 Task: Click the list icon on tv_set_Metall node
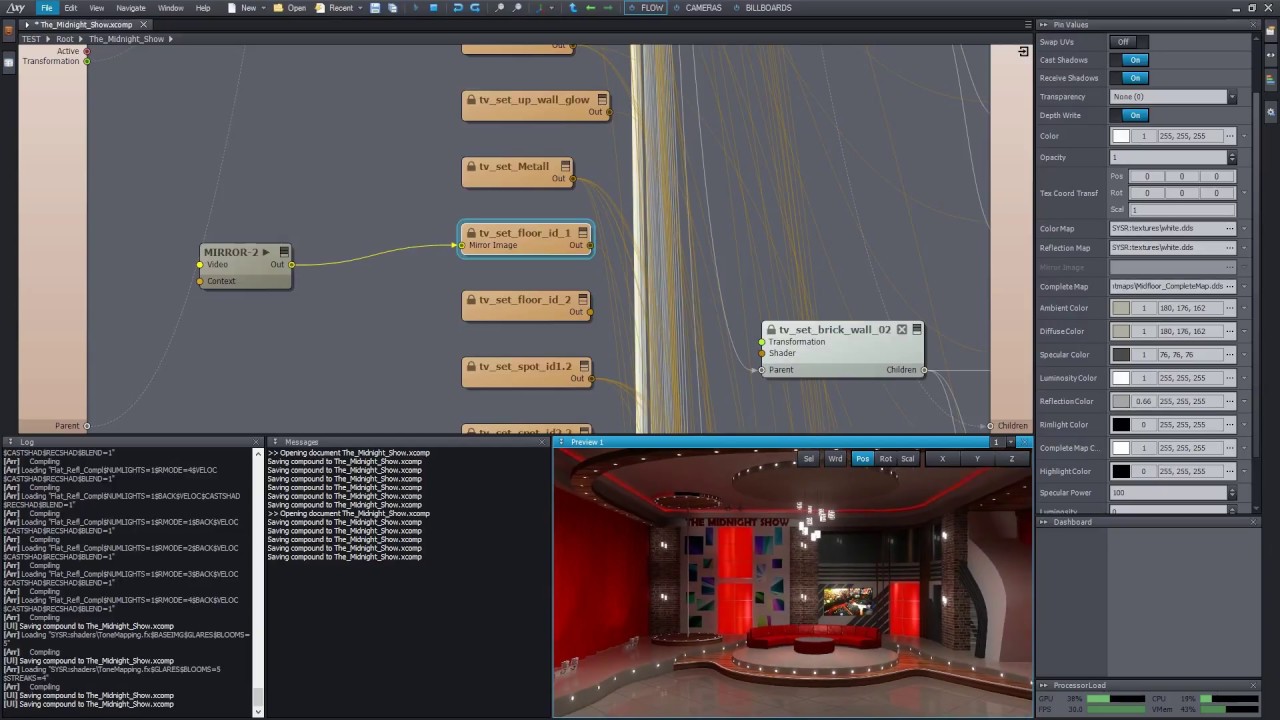[x=565, y=166]
